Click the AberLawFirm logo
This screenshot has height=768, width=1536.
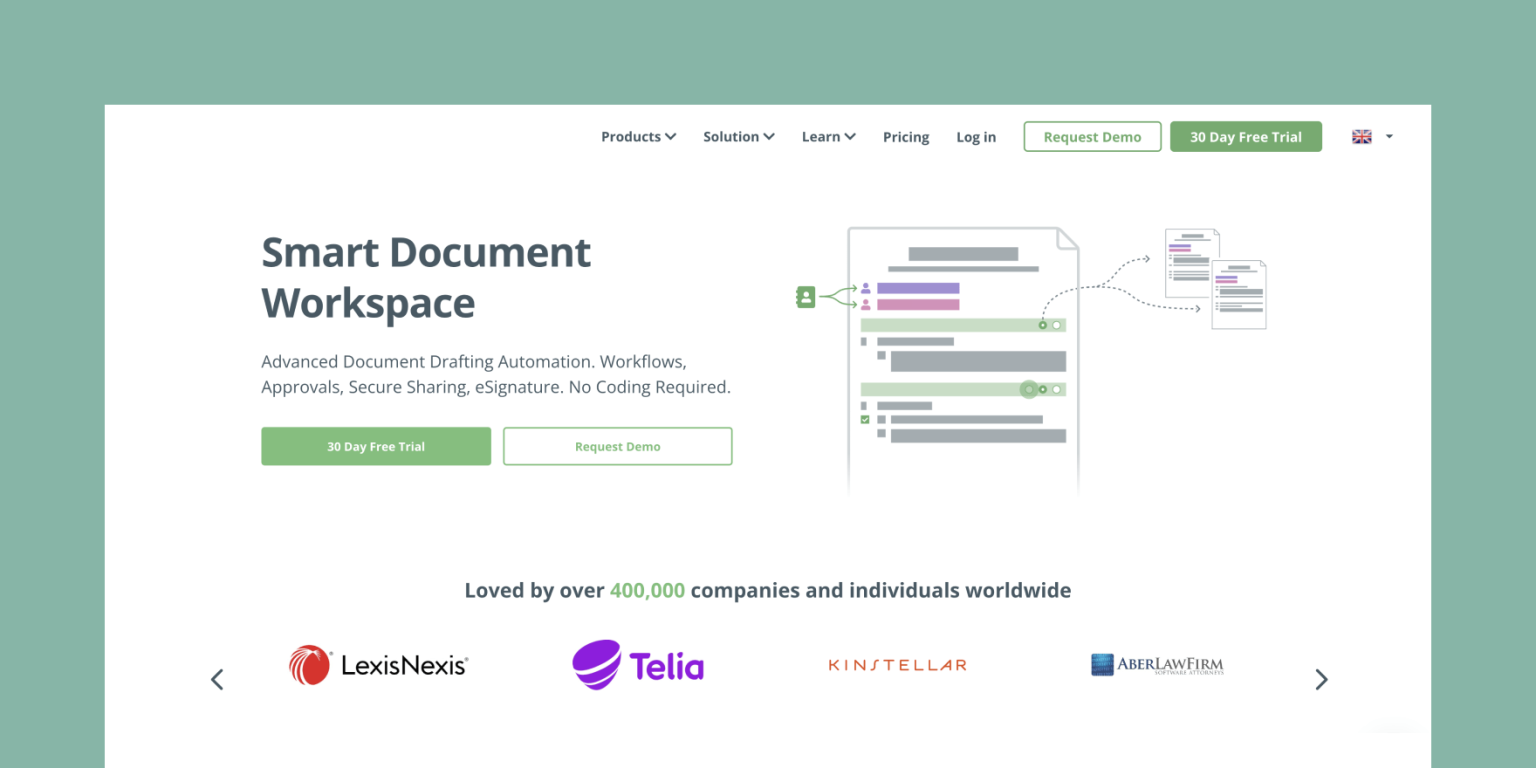1157,664
